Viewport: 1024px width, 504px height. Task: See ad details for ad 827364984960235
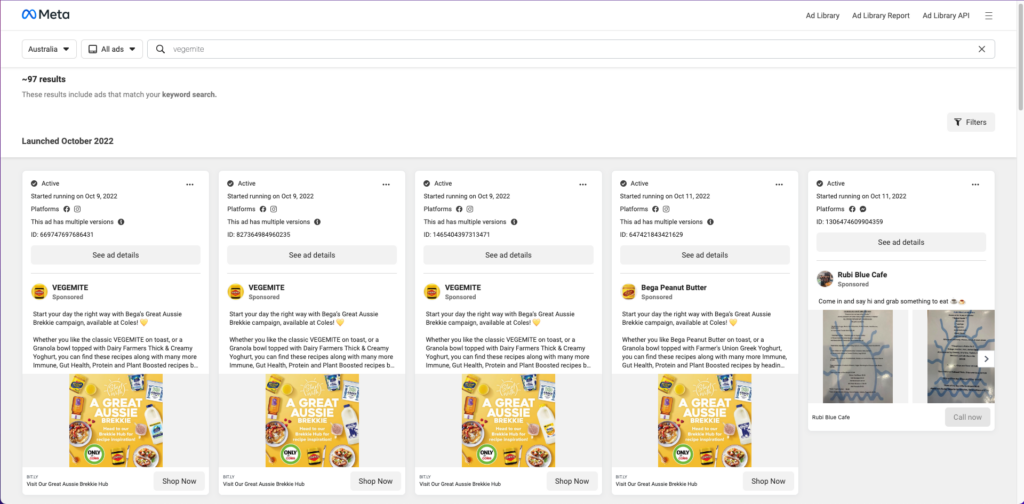(x=312, y=255)
